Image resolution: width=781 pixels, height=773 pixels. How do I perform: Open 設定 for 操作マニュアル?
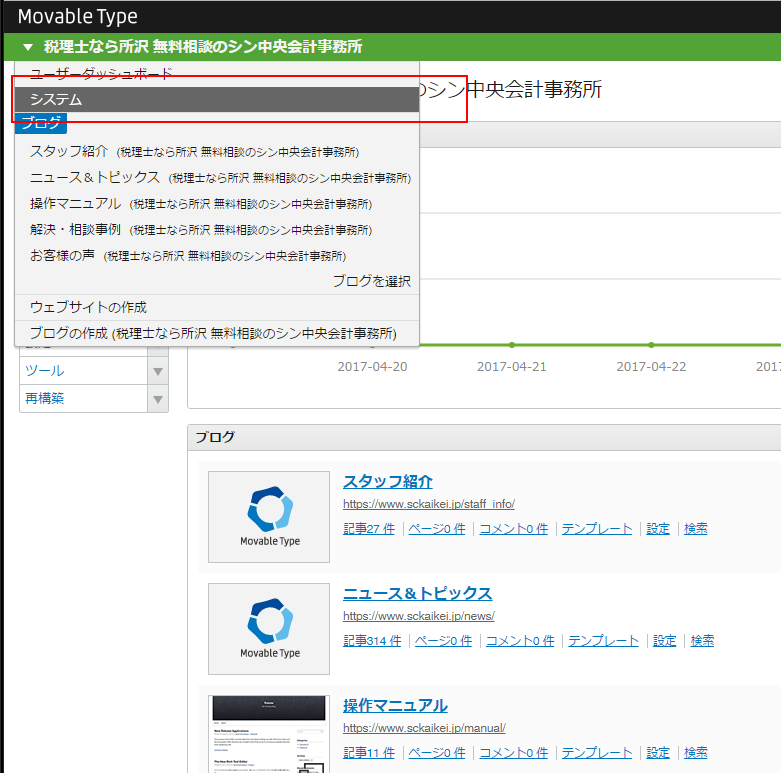[x=658, y=753]
